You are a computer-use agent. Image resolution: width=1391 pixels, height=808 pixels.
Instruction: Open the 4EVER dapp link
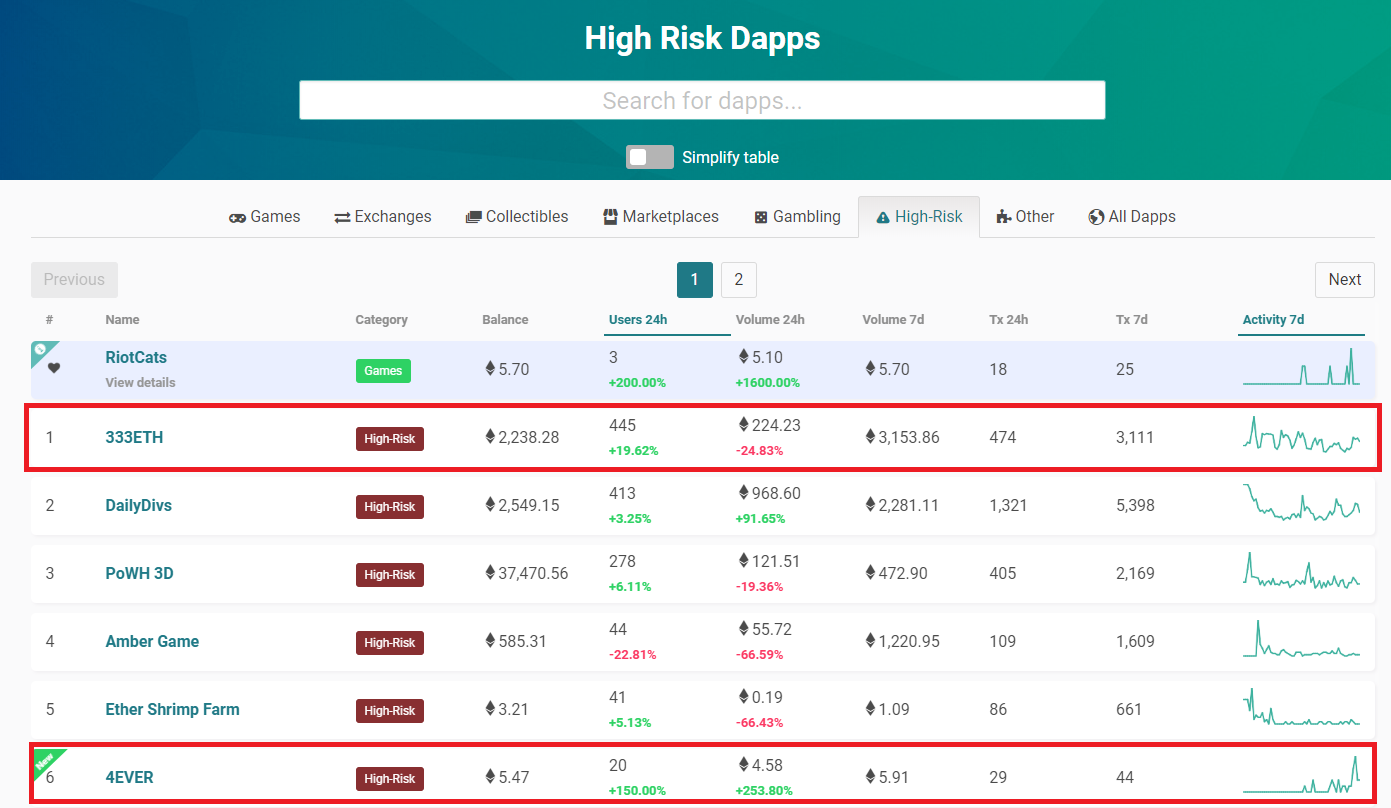tap(129, 777)
